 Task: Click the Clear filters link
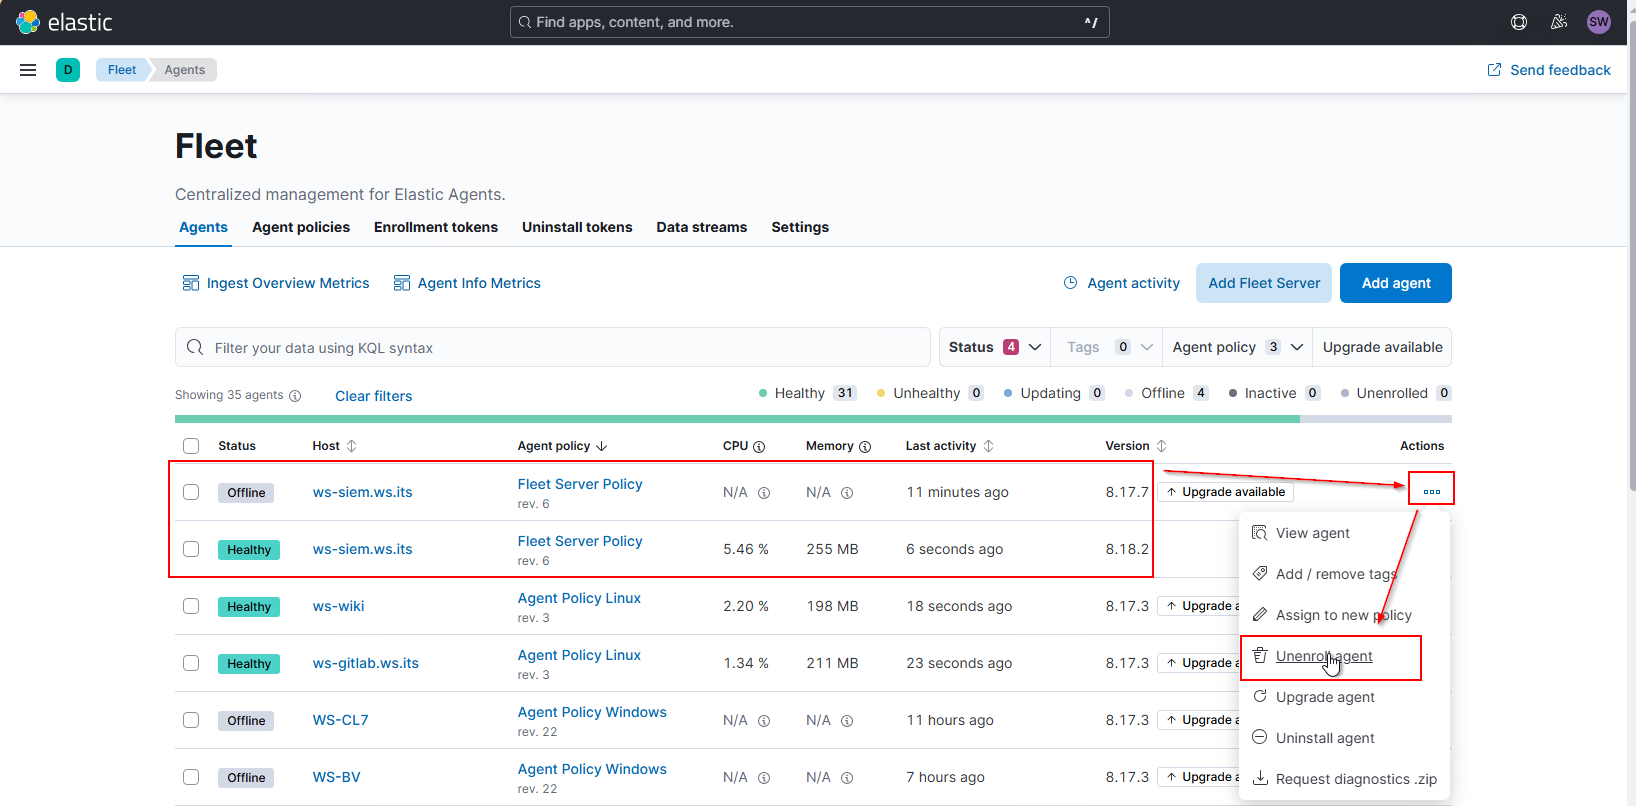coord(373,396)
